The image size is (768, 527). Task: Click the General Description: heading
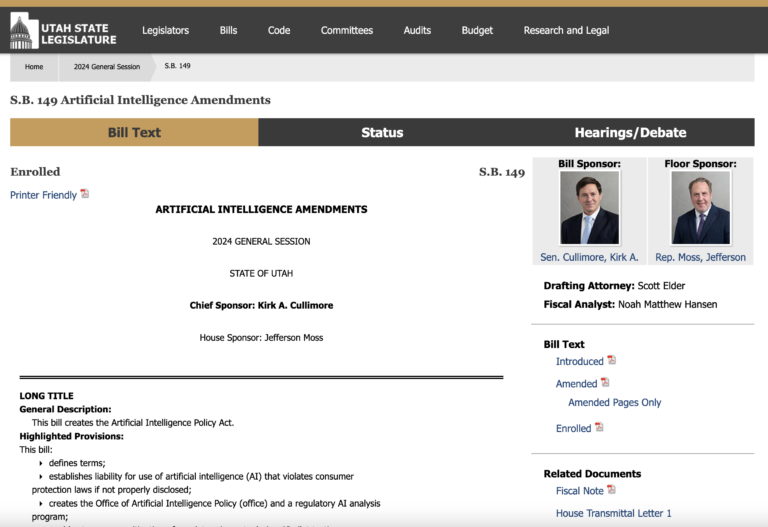pyautogui.click(x=65, y=409)
